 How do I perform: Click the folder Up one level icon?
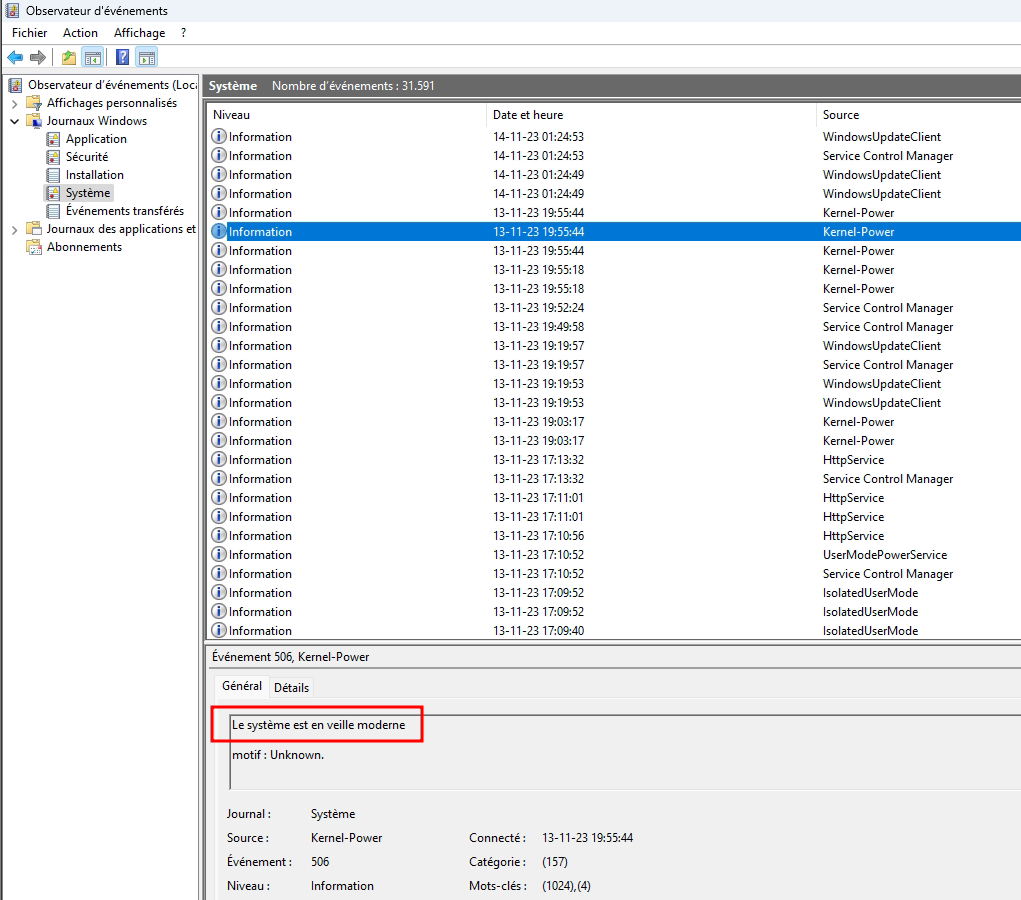pos(68,57)
